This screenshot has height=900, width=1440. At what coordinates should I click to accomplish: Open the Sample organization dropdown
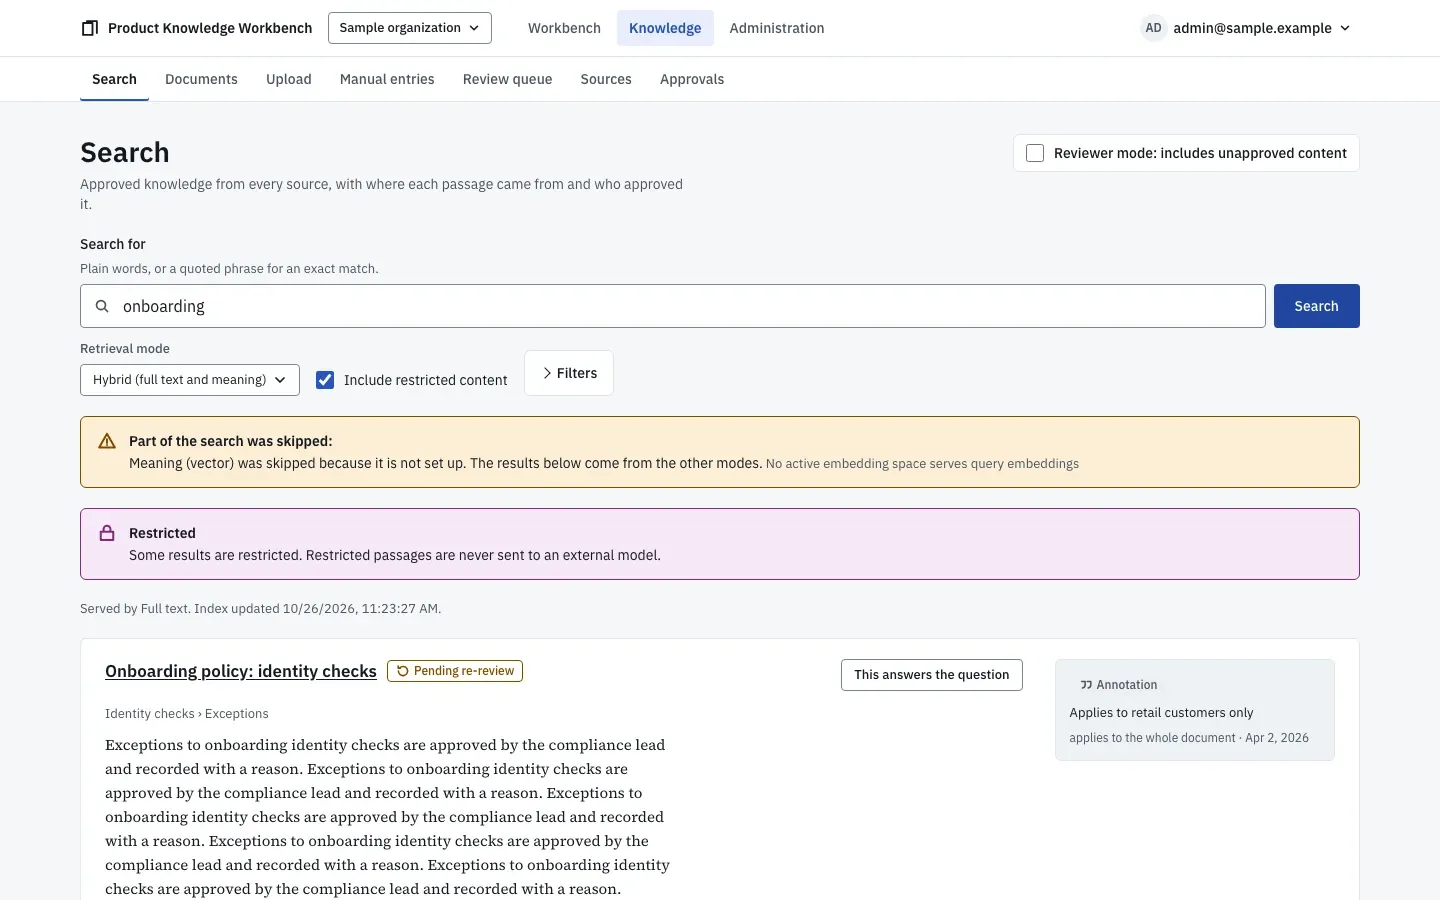pos(410,28)
